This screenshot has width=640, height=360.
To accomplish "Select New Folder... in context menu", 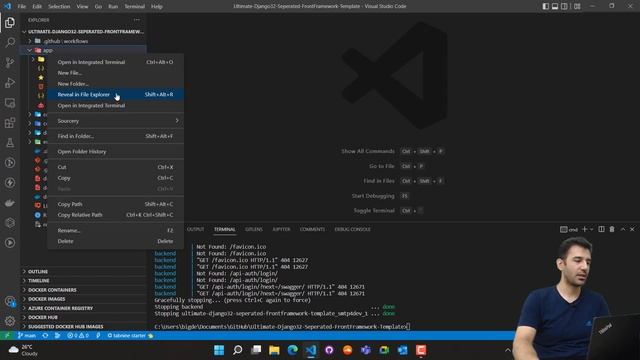I will (116, 84).
